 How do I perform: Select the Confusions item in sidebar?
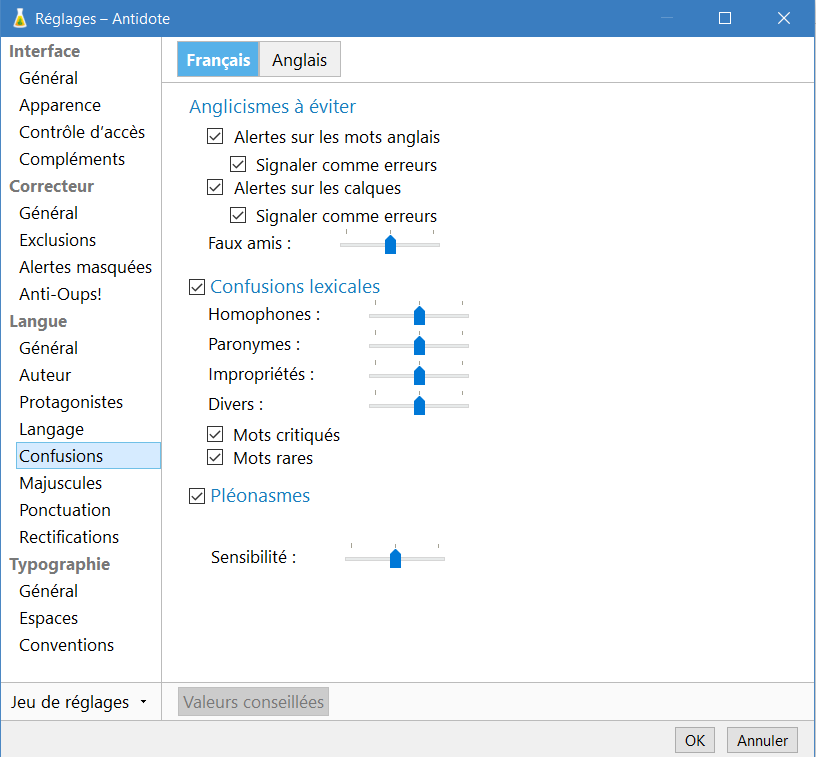point(88,456)
